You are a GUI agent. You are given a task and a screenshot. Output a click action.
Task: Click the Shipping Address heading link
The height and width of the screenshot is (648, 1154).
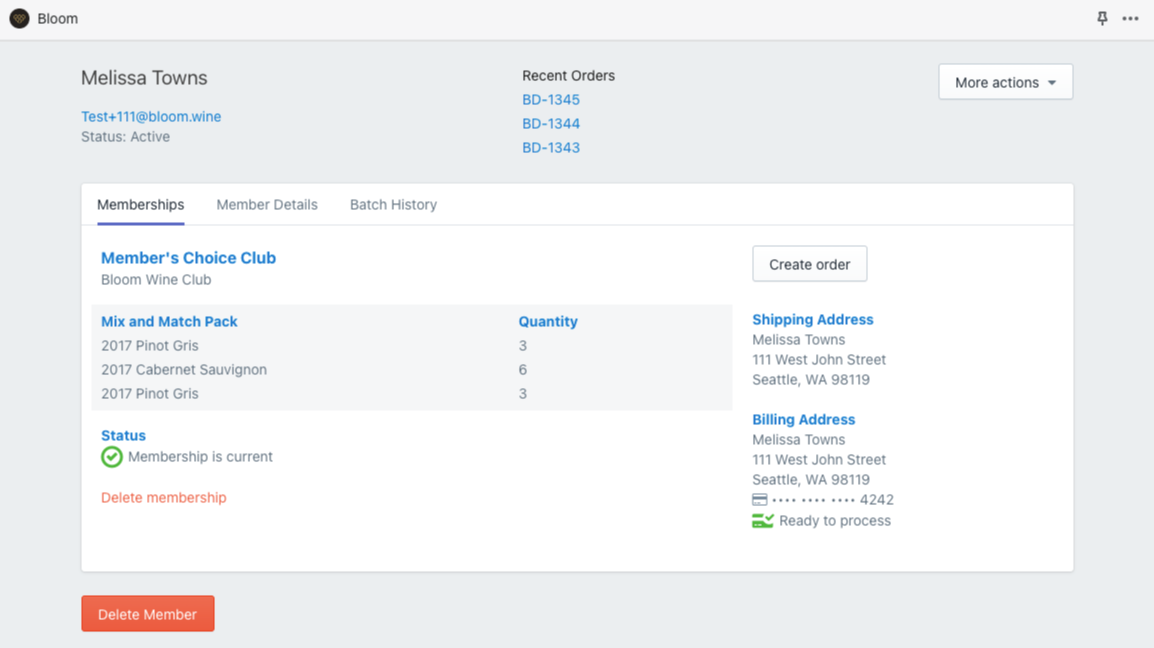click(x=812, y=320)
